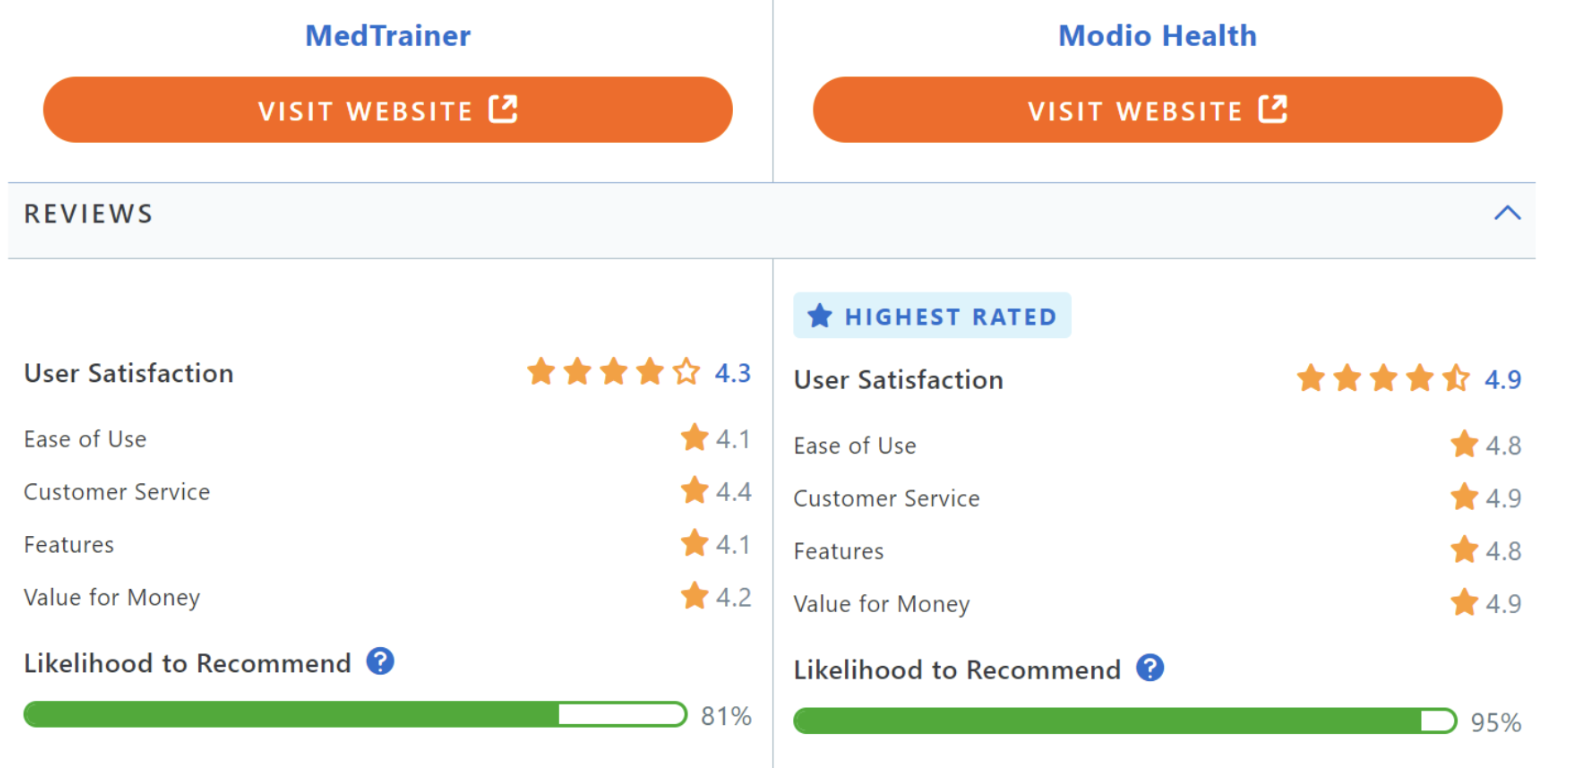Click MedTrainer 81% recommendation progress bar

pos(356,714)
